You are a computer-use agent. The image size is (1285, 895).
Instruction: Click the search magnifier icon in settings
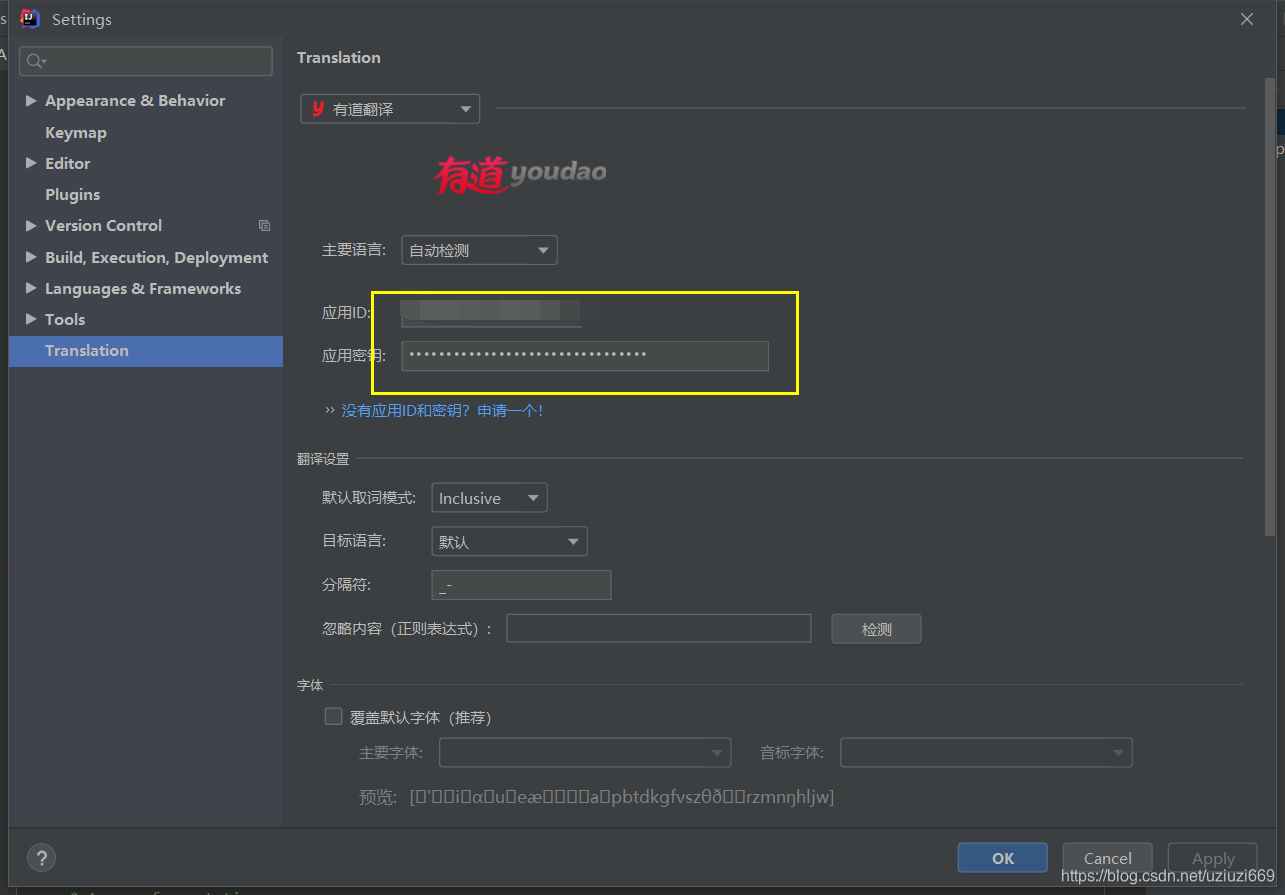click(x=35, y=61)
